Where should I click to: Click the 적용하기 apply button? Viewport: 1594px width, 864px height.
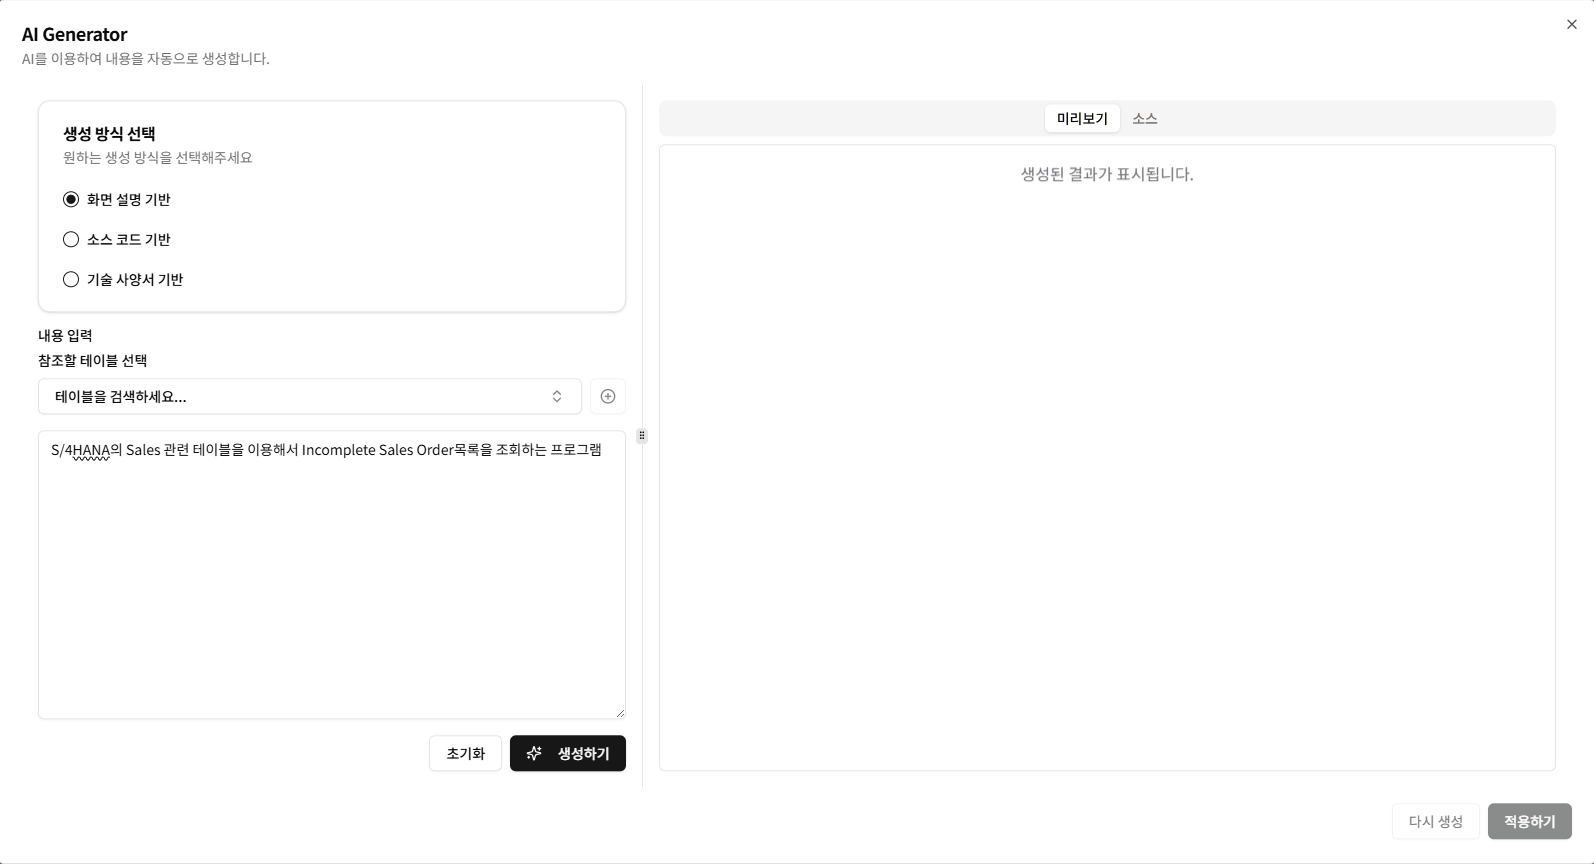pos(1528,821)
